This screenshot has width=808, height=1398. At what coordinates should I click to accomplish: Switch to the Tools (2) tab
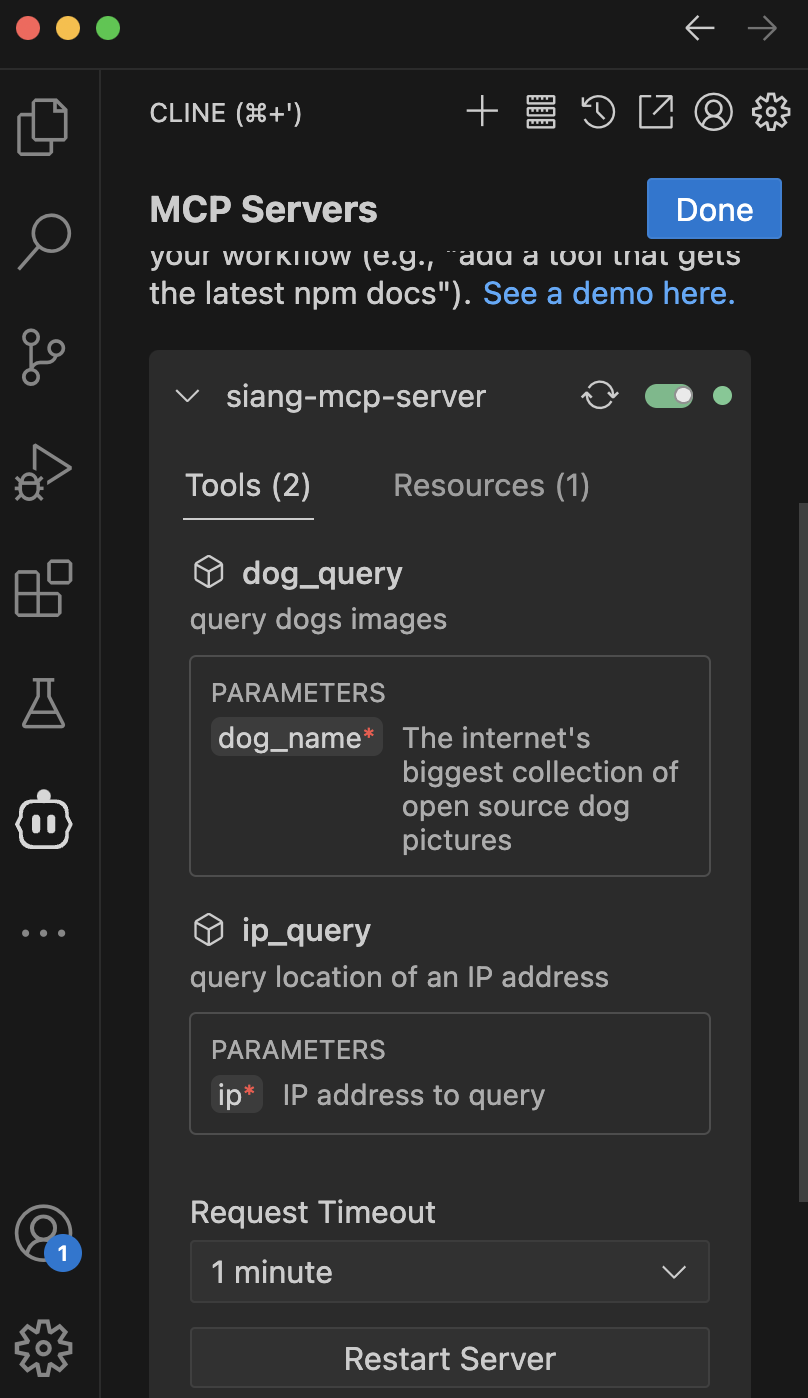[x=248, y=486]
